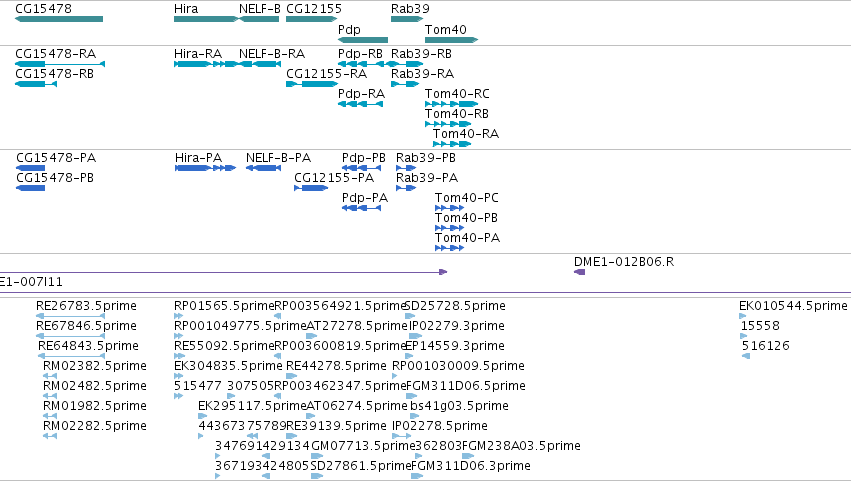Screen dimensions: 851x481
Task: Select EST RM02382.5prime
Action: (x=94, y=366)
